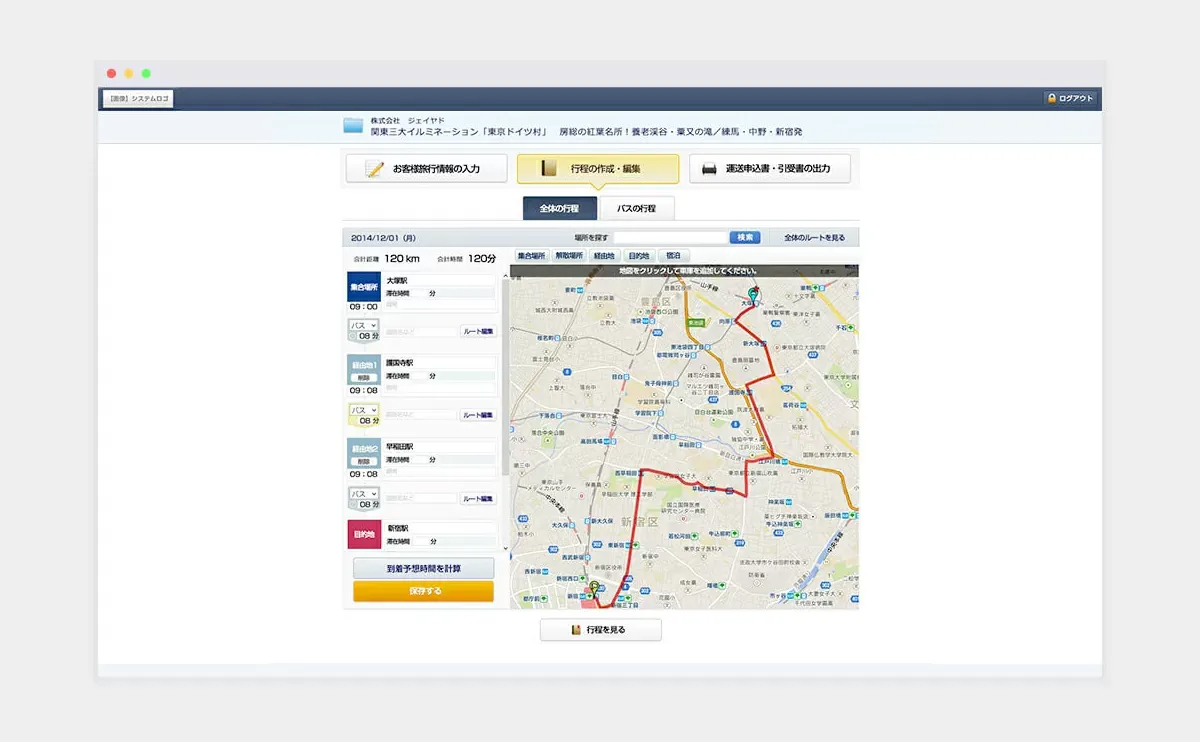Click the printer icon for application output
The width and height of the screenshot is (1200, 742).
click(708, 169)
